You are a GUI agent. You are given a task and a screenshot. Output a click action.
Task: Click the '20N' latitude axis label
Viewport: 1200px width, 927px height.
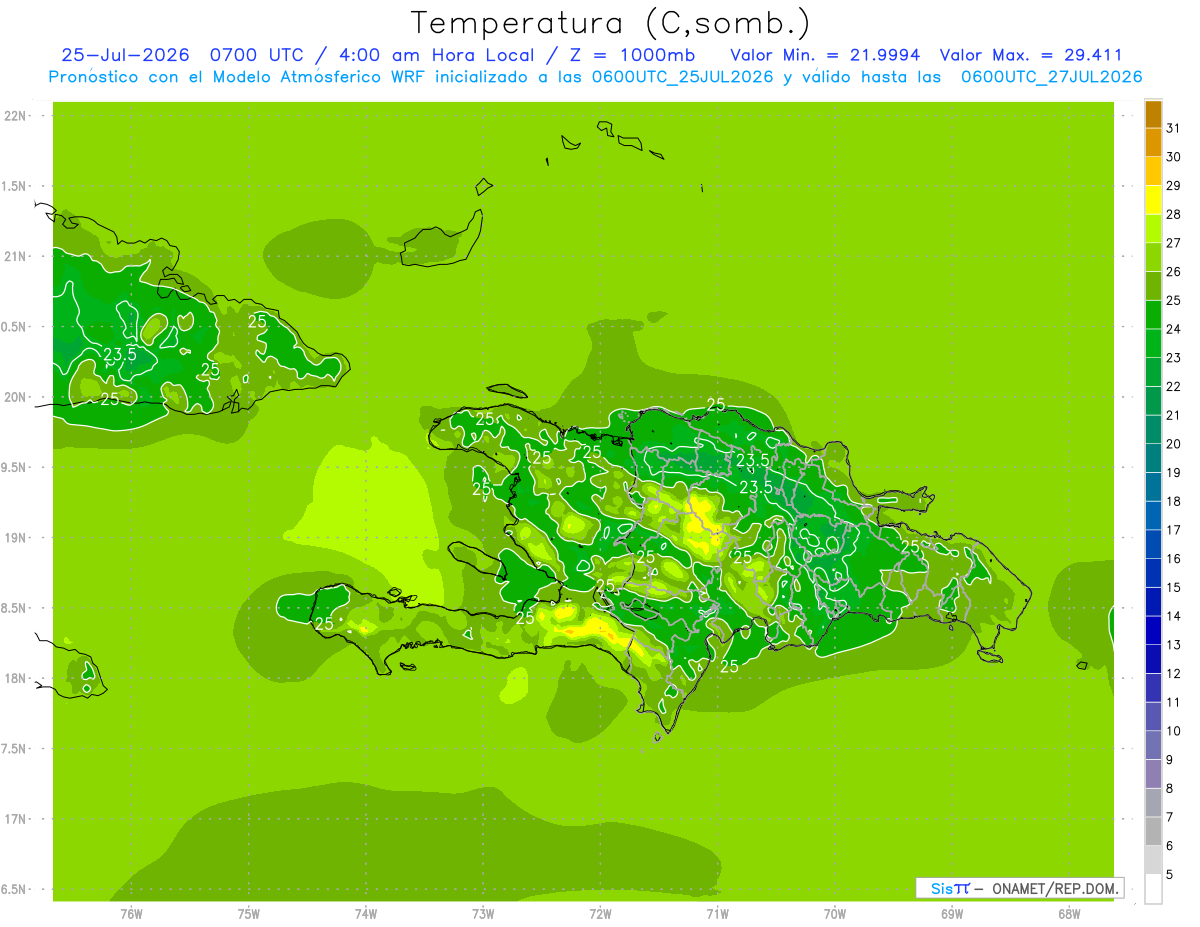pyautogui.click(x=14, y=397)
